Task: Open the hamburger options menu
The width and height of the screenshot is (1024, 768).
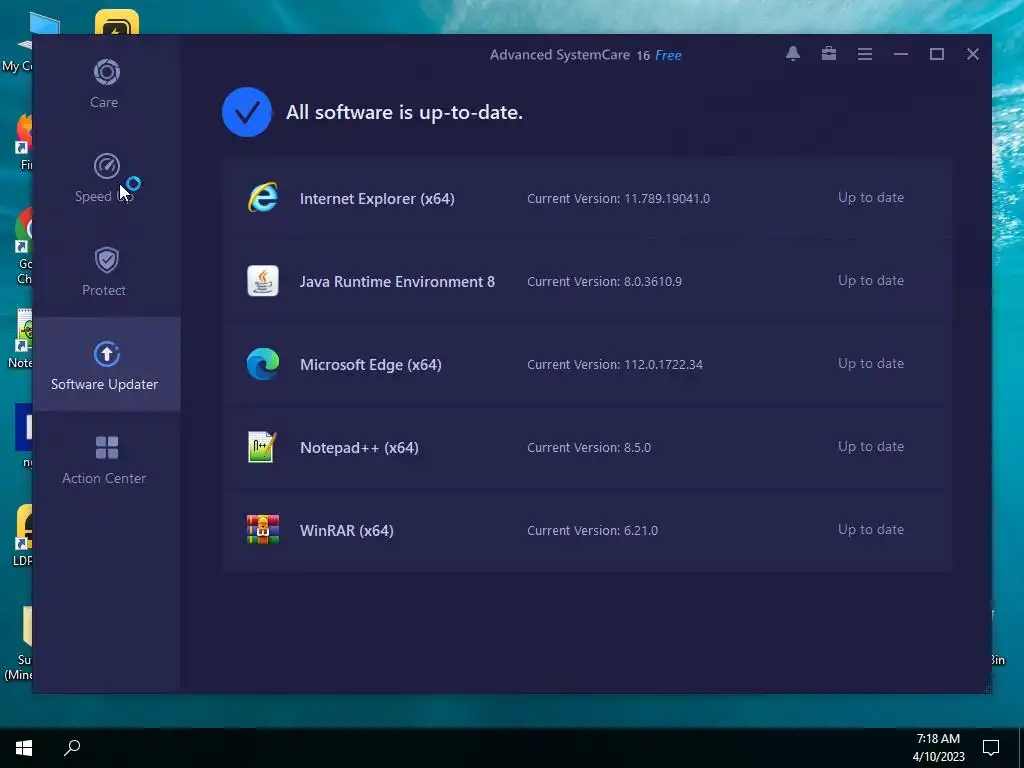Action: [x=865, y=54]
